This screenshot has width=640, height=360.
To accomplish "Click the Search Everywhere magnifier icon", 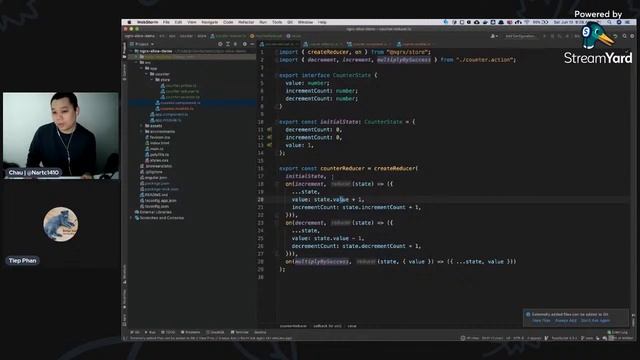I will [624, 36].
